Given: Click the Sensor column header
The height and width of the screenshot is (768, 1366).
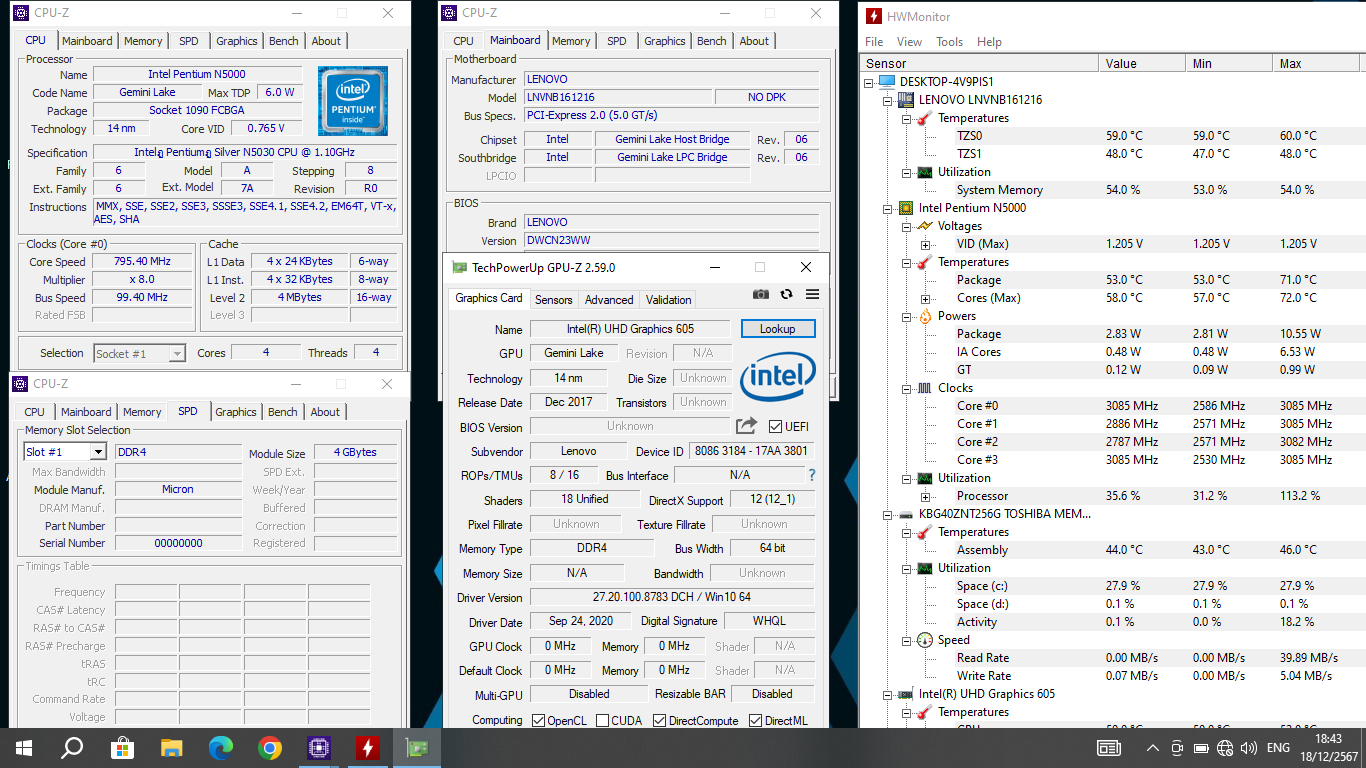Looking at the screenshot, I should click(979, 63).
